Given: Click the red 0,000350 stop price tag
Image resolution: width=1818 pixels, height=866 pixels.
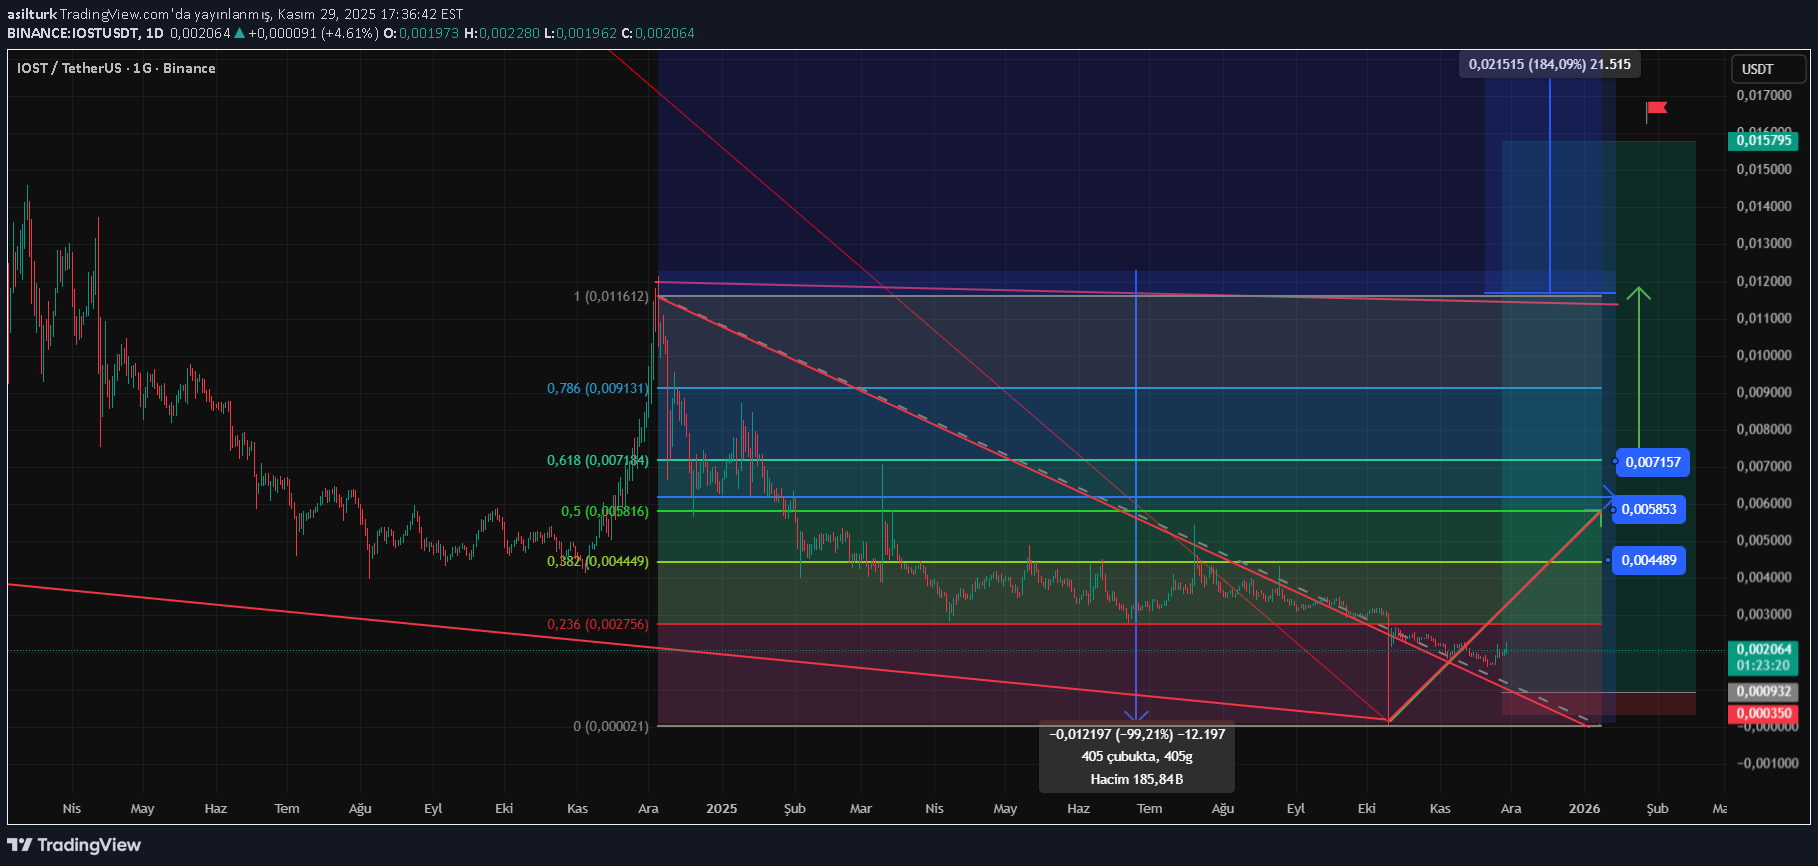Looking at the screenshot, I should click(1763, 714).
